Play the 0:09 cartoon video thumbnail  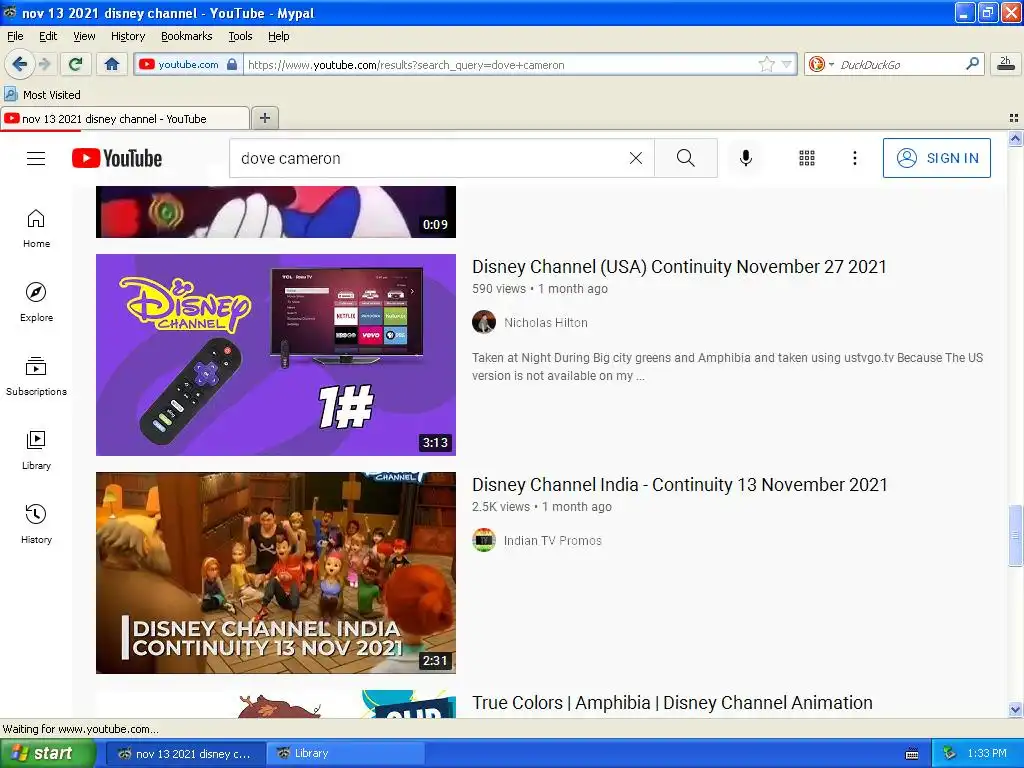click(276, 212)
